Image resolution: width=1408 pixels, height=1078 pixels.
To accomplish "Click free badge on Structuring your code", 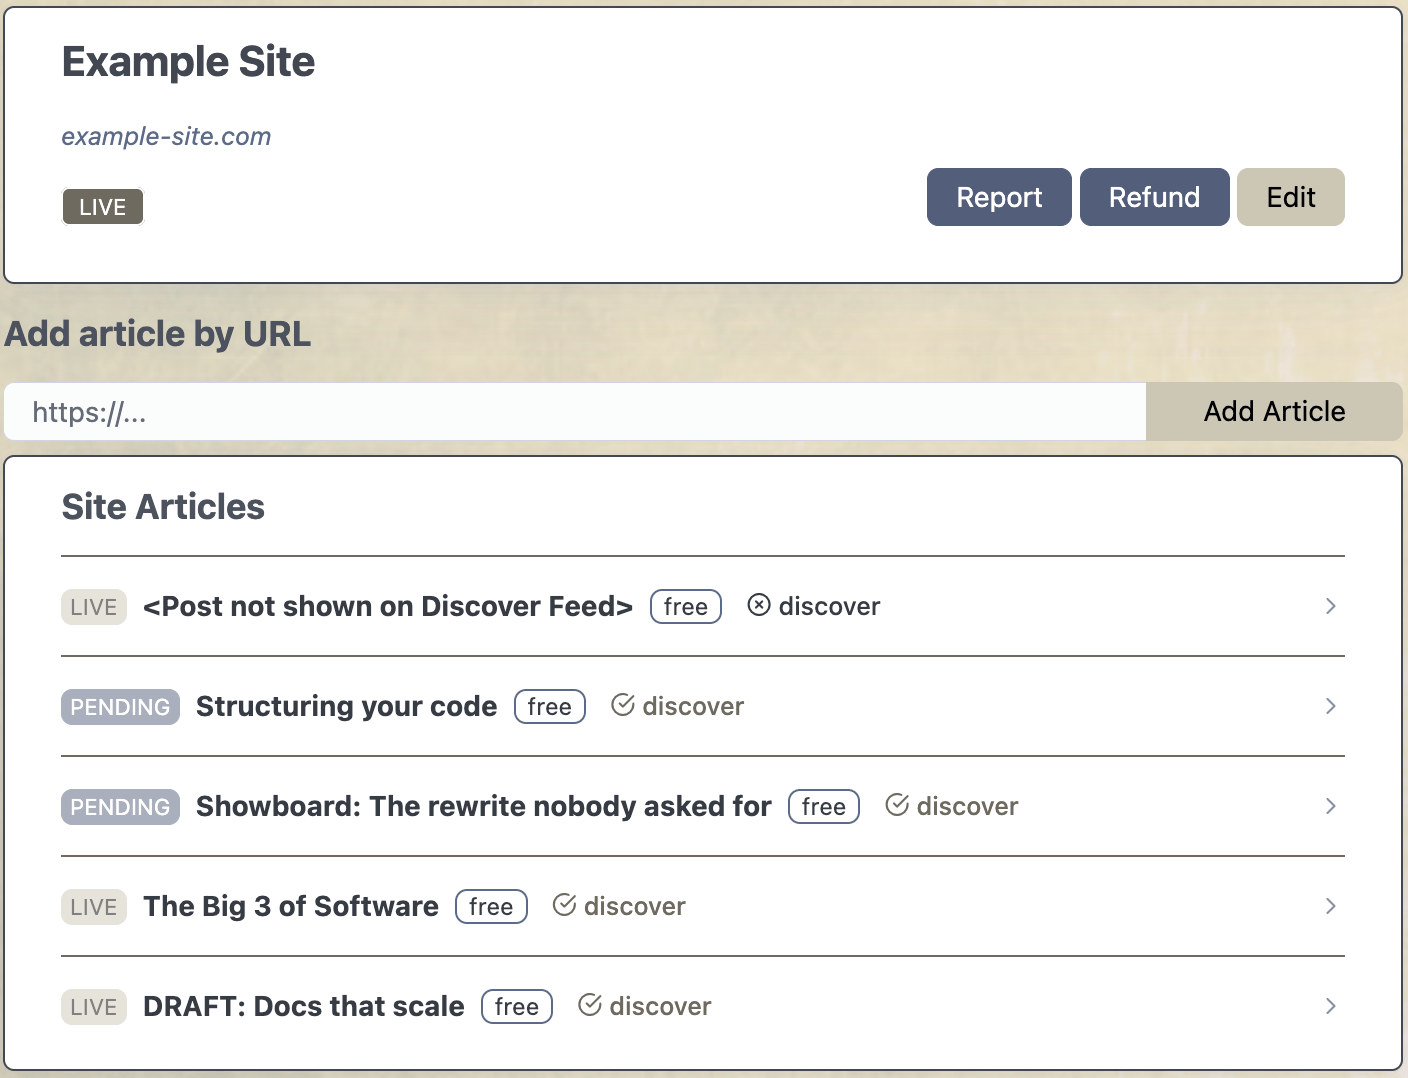I will click(x=549, y=706).
